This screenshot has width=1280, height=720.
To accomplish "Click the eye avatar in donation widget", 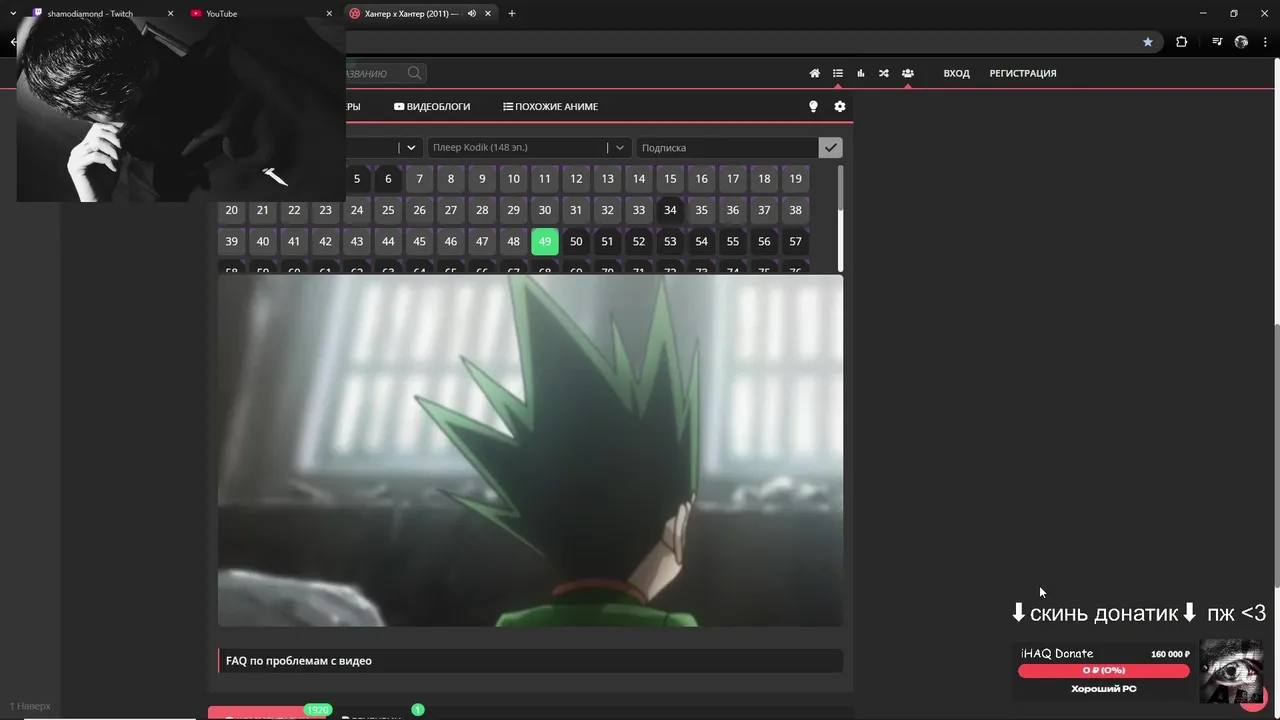I will click(1230, 672).
